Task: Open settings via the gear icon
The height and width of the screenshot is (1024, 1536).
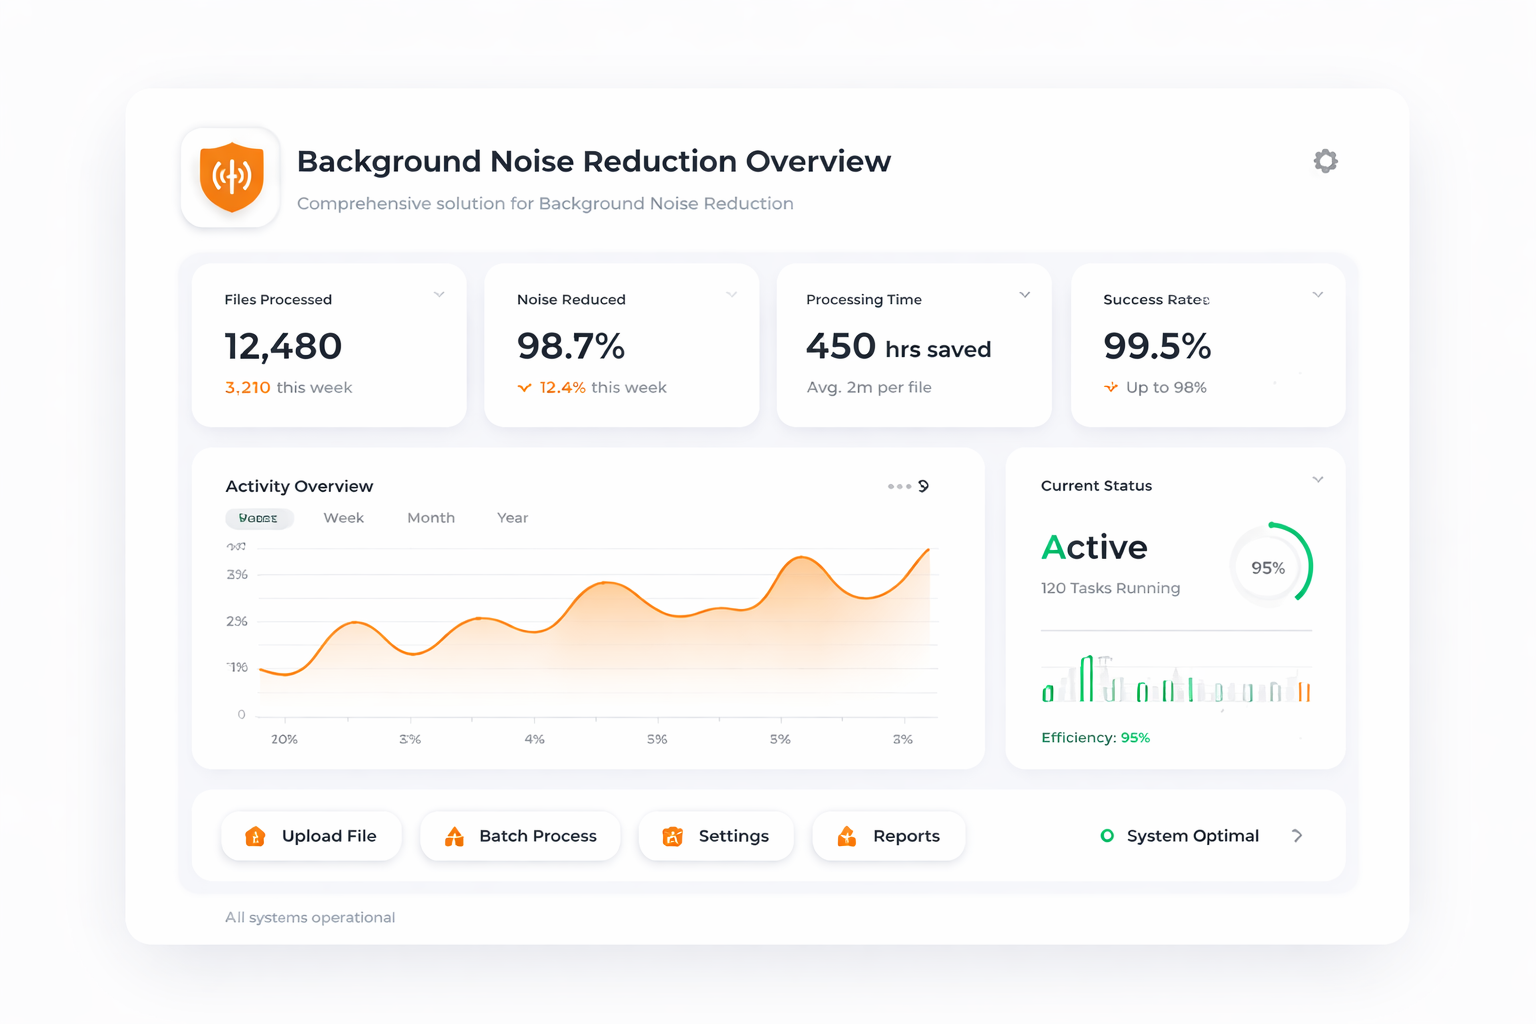Action: pyautogui.click(x=1325, y=161)
